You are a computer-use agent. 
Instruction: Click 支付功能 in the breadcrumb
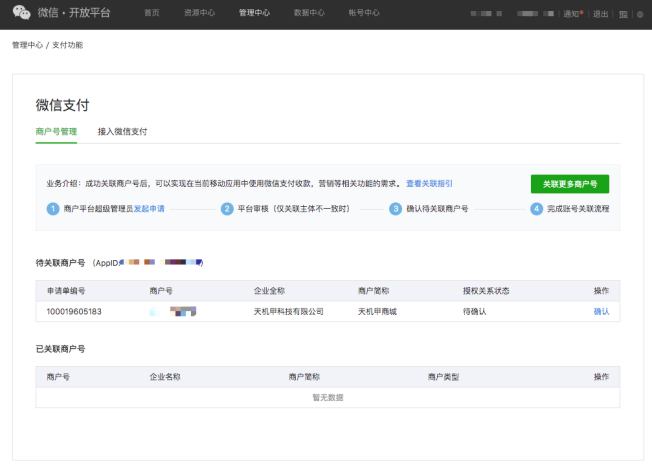click(x=67, y=45)
